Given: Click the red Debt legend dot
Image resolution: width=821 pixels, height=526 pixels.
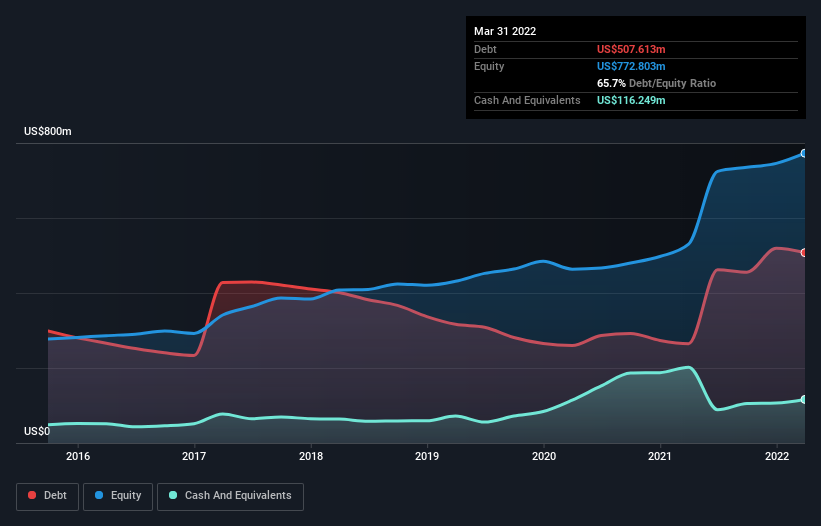Looking at the screenshot, I should coord(32,495).
